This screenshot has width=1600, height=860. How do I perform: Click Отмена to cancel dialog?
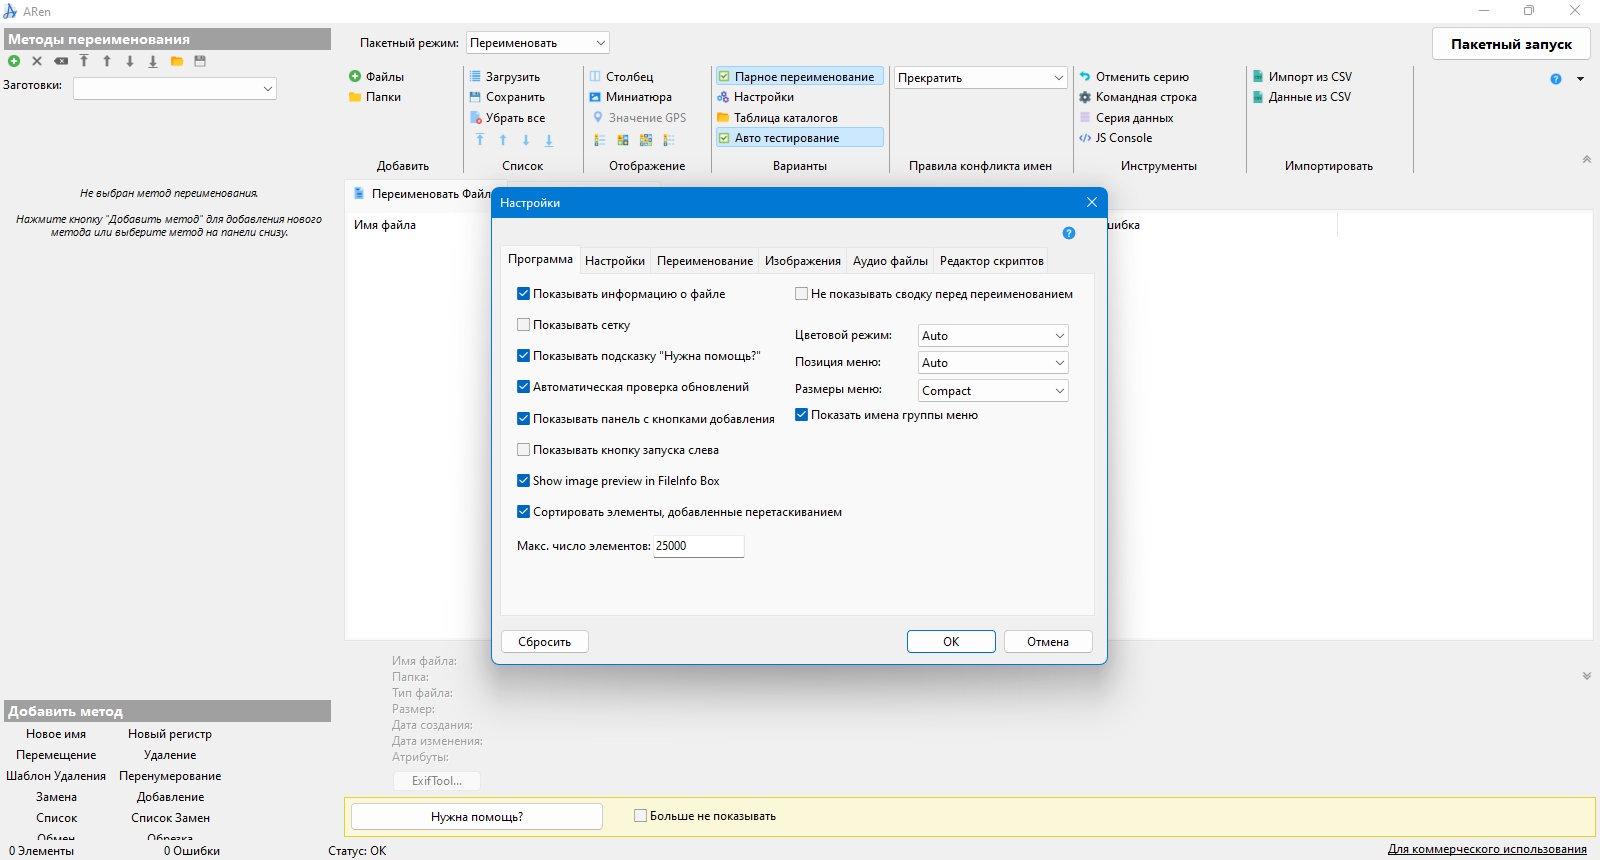coord(1048,642)
